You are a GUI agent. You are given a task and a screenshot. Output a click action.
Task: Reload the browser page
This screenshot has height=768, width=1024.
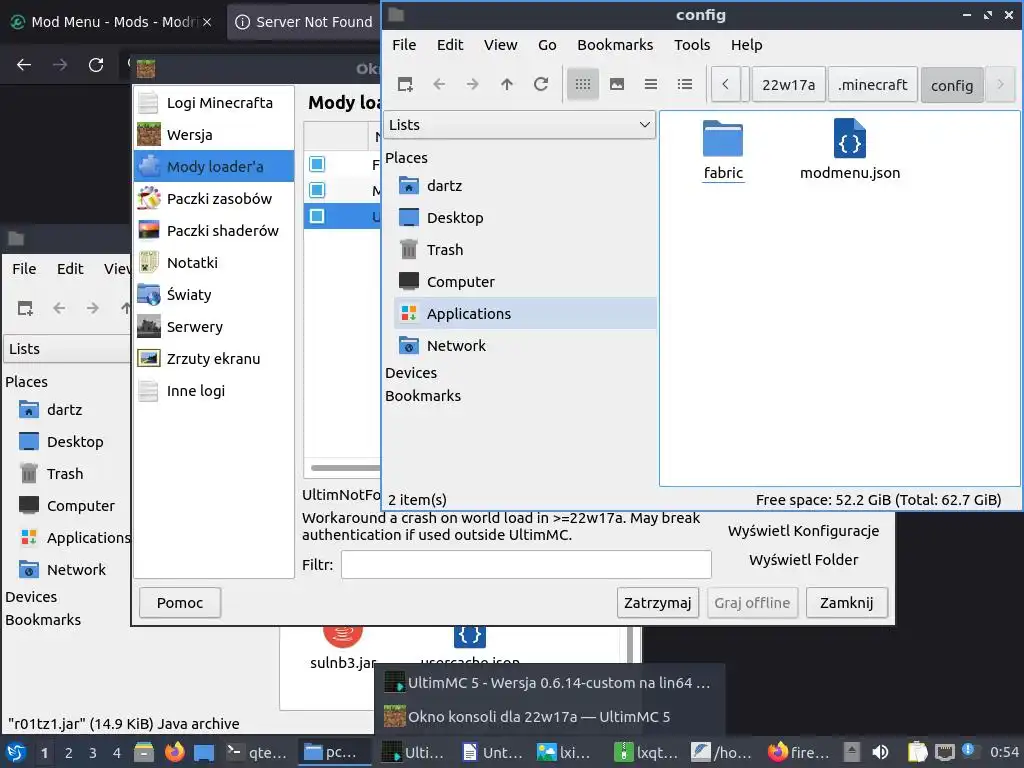(96, 65)
